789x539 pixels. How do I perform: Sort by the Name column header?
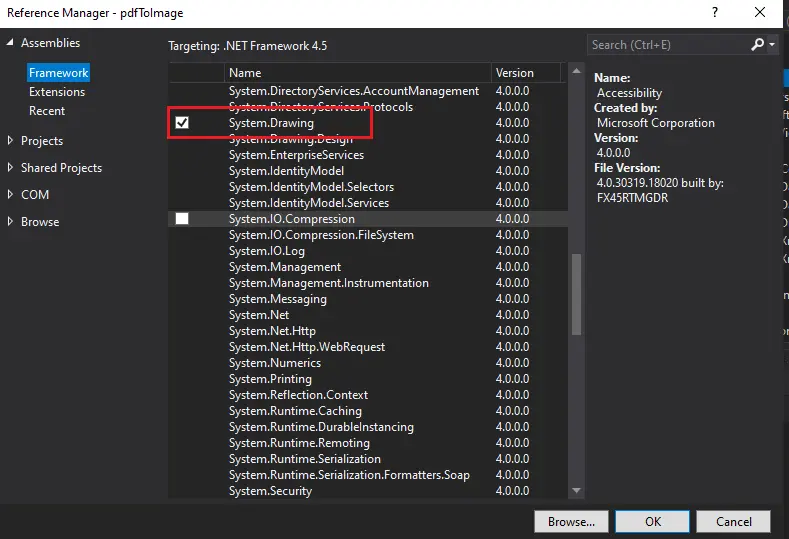[x=357, y=72]
